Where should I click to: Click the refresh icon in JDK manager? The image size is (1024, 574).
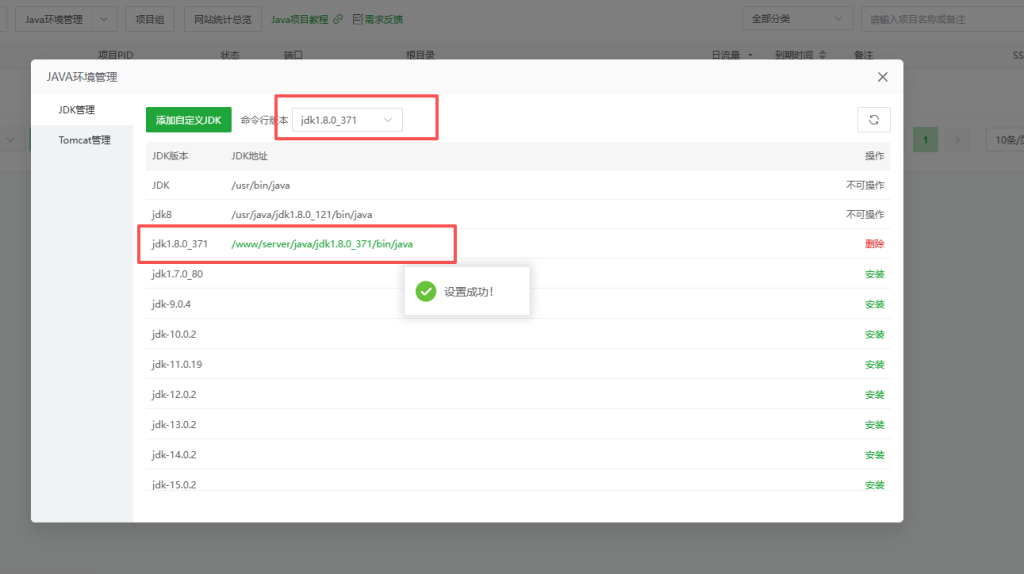874,120
